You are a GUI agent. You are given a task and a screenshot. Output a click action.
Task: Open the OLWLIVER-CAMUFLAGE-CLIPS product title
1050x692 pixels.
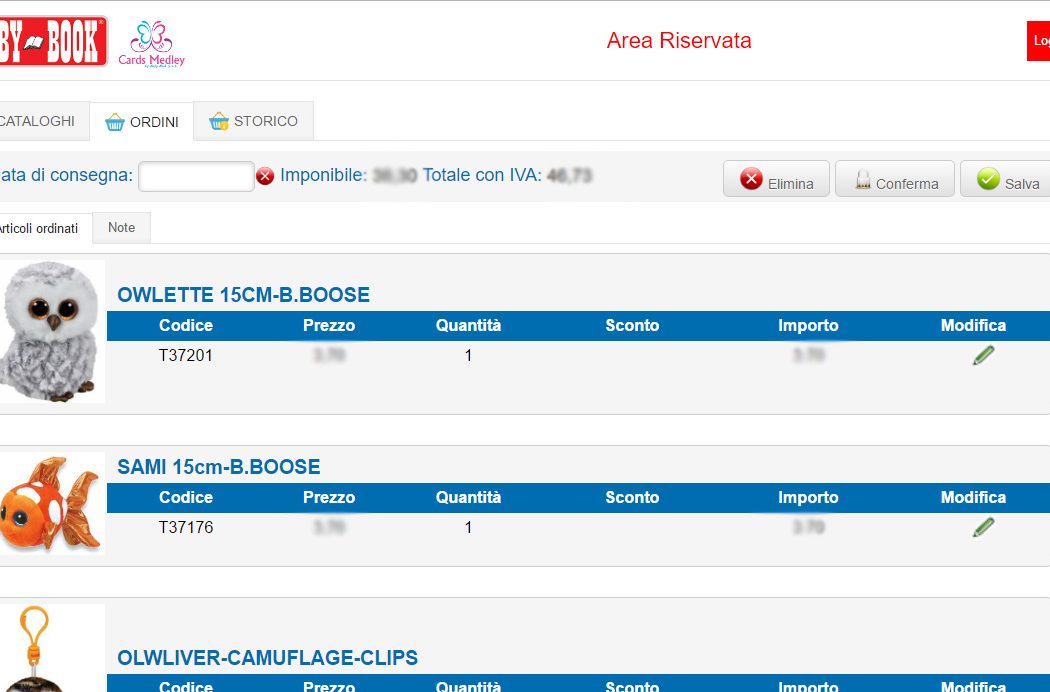pyautogui.click(x=267, y=658)
